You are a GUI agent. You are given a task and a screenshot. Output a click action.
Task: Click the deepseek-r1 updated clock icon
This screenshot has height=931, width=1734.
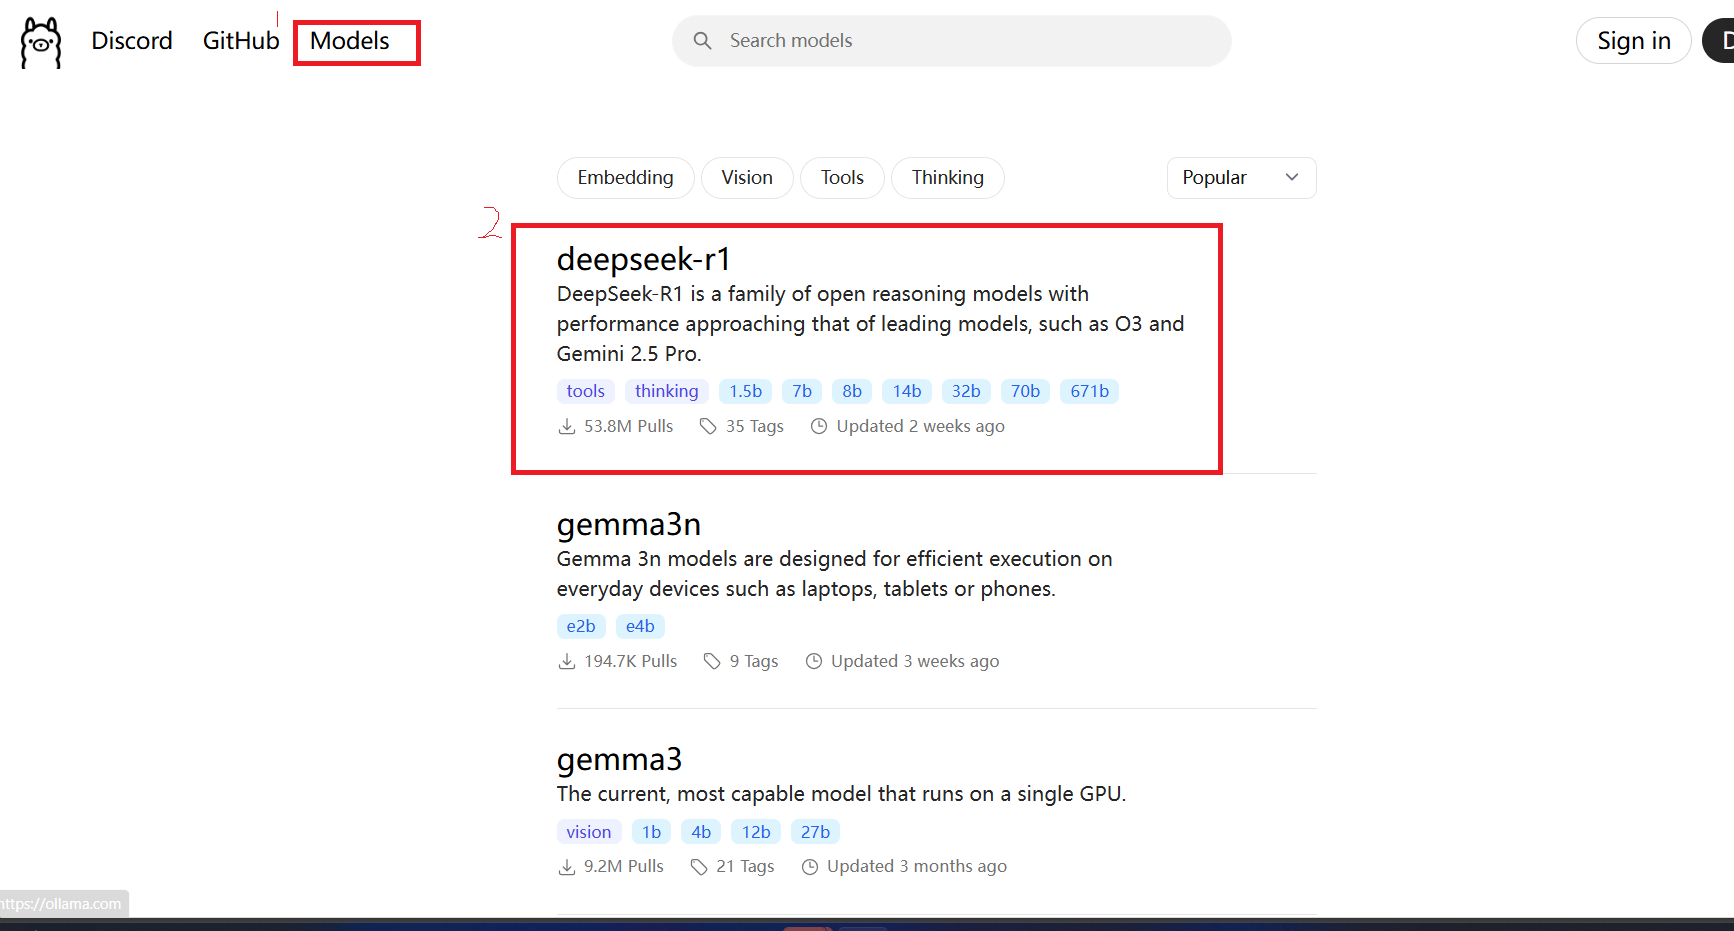(x=819, y=426)
